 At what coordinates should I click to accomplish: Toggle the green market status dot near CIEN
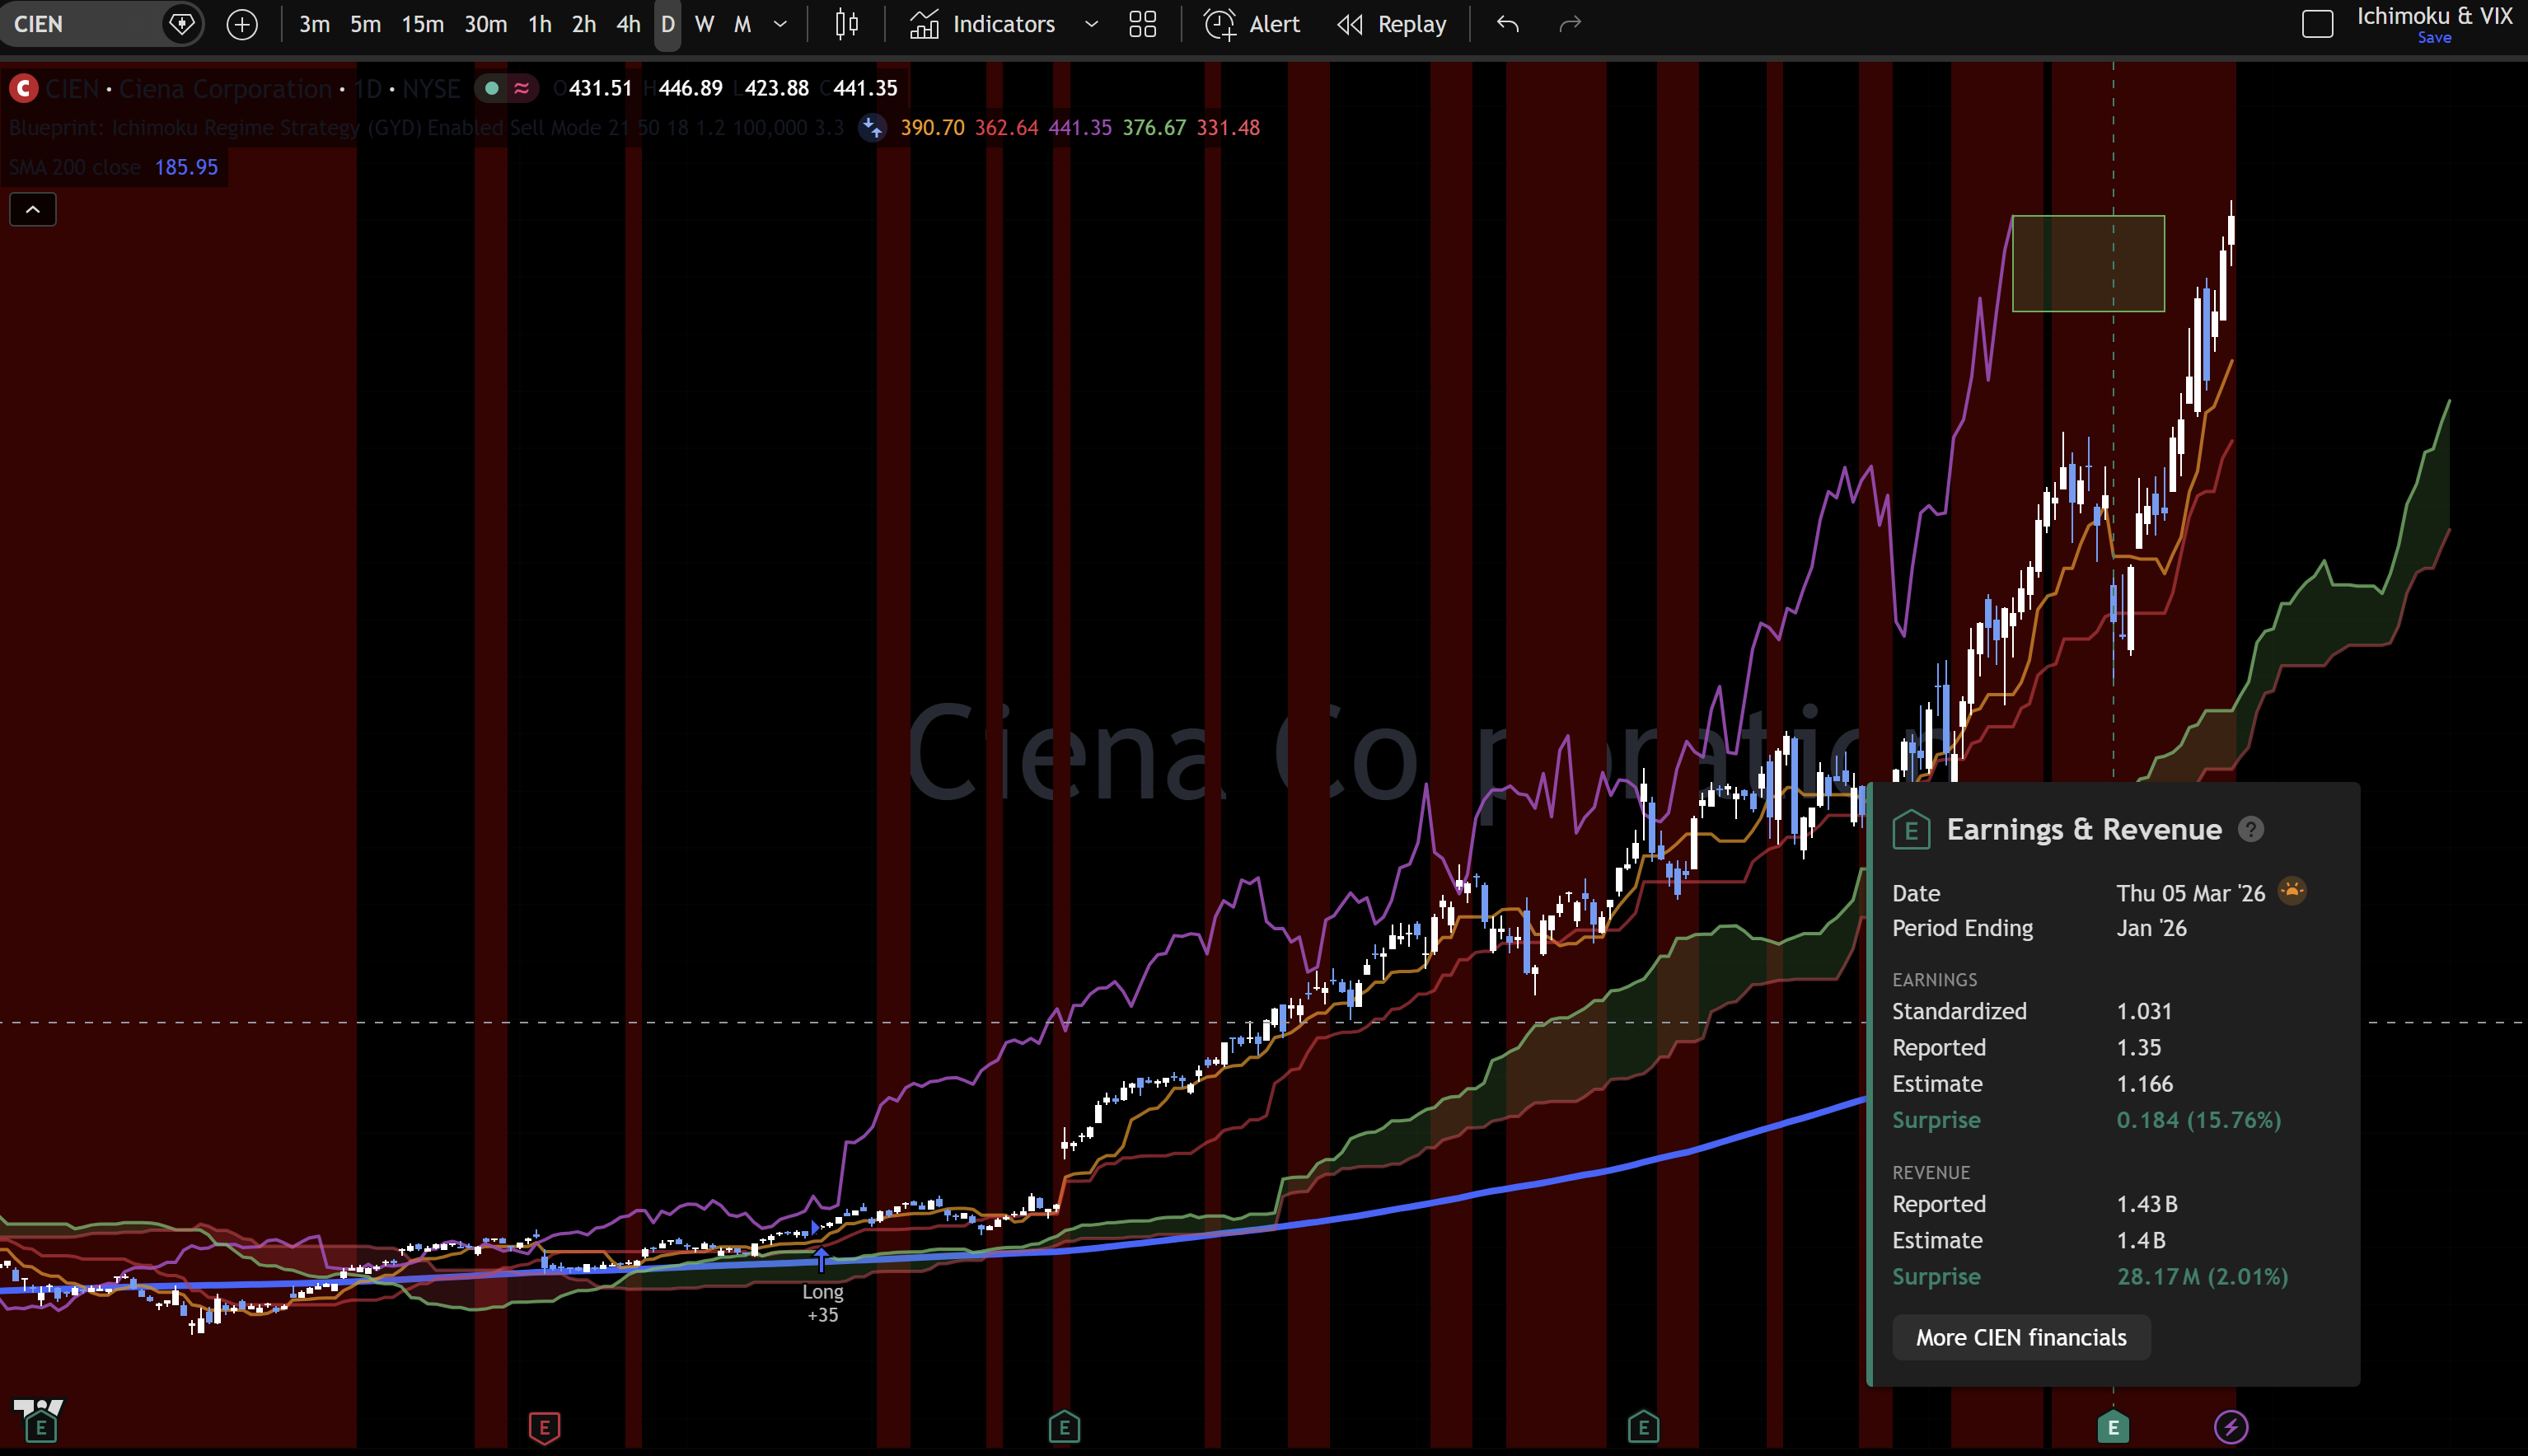[490, 88]
